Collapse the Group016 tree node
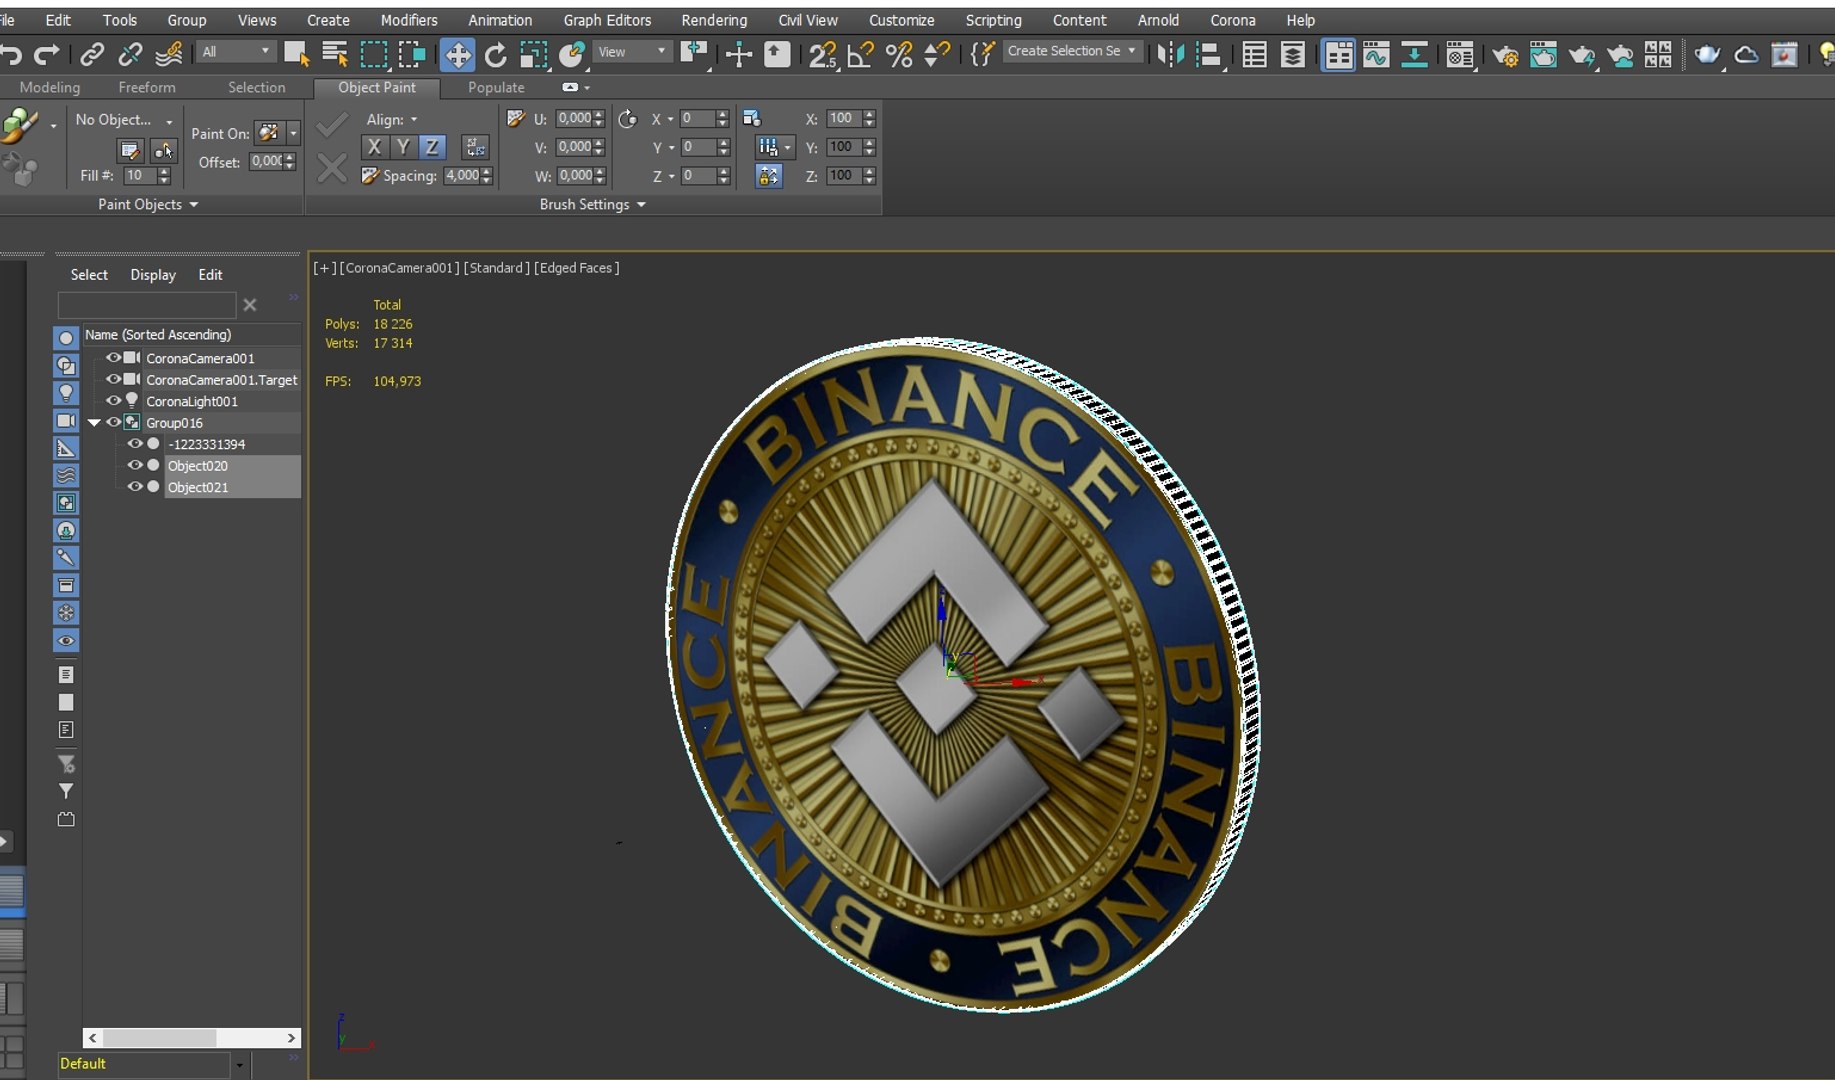Screen dimensions: 1835x1080 coord(94,423)
